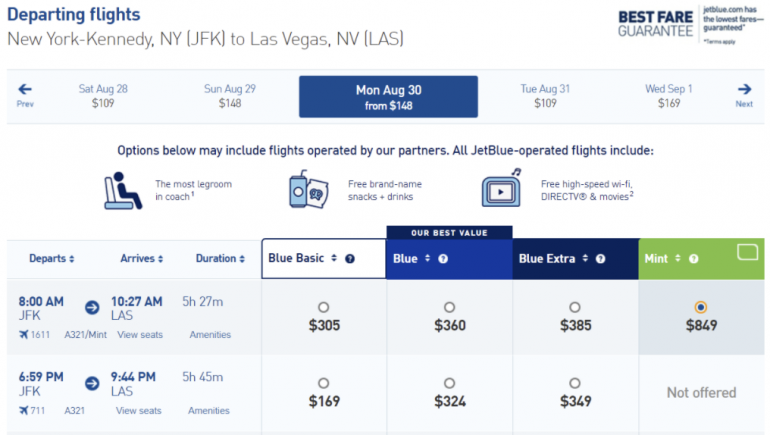This screenshot has width=770, height=435.
Task: Switch to Tue Aug 31 date tab
Action: point(545,95)
